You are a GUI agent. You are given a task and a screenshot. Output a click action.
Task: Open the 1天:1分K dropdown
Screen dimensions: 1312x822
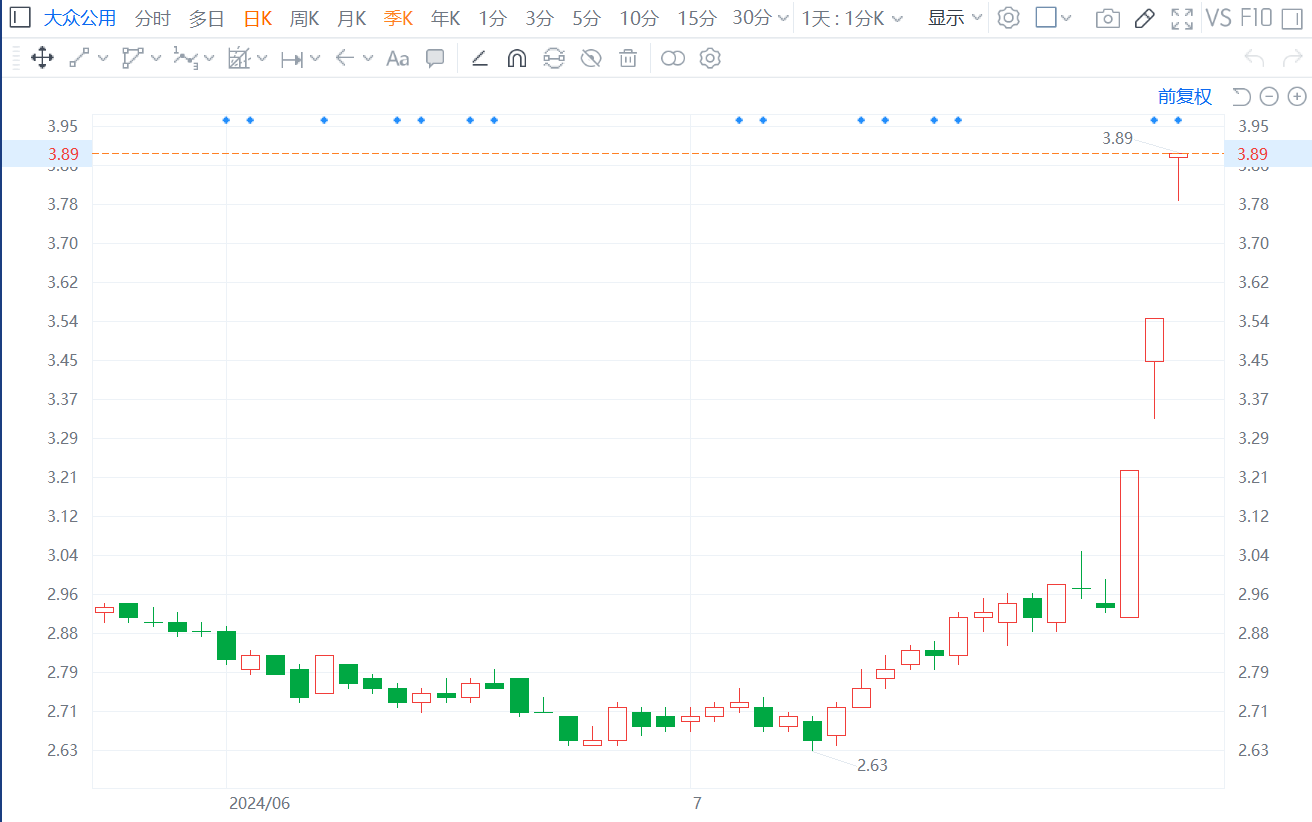(x=852, y=18)
